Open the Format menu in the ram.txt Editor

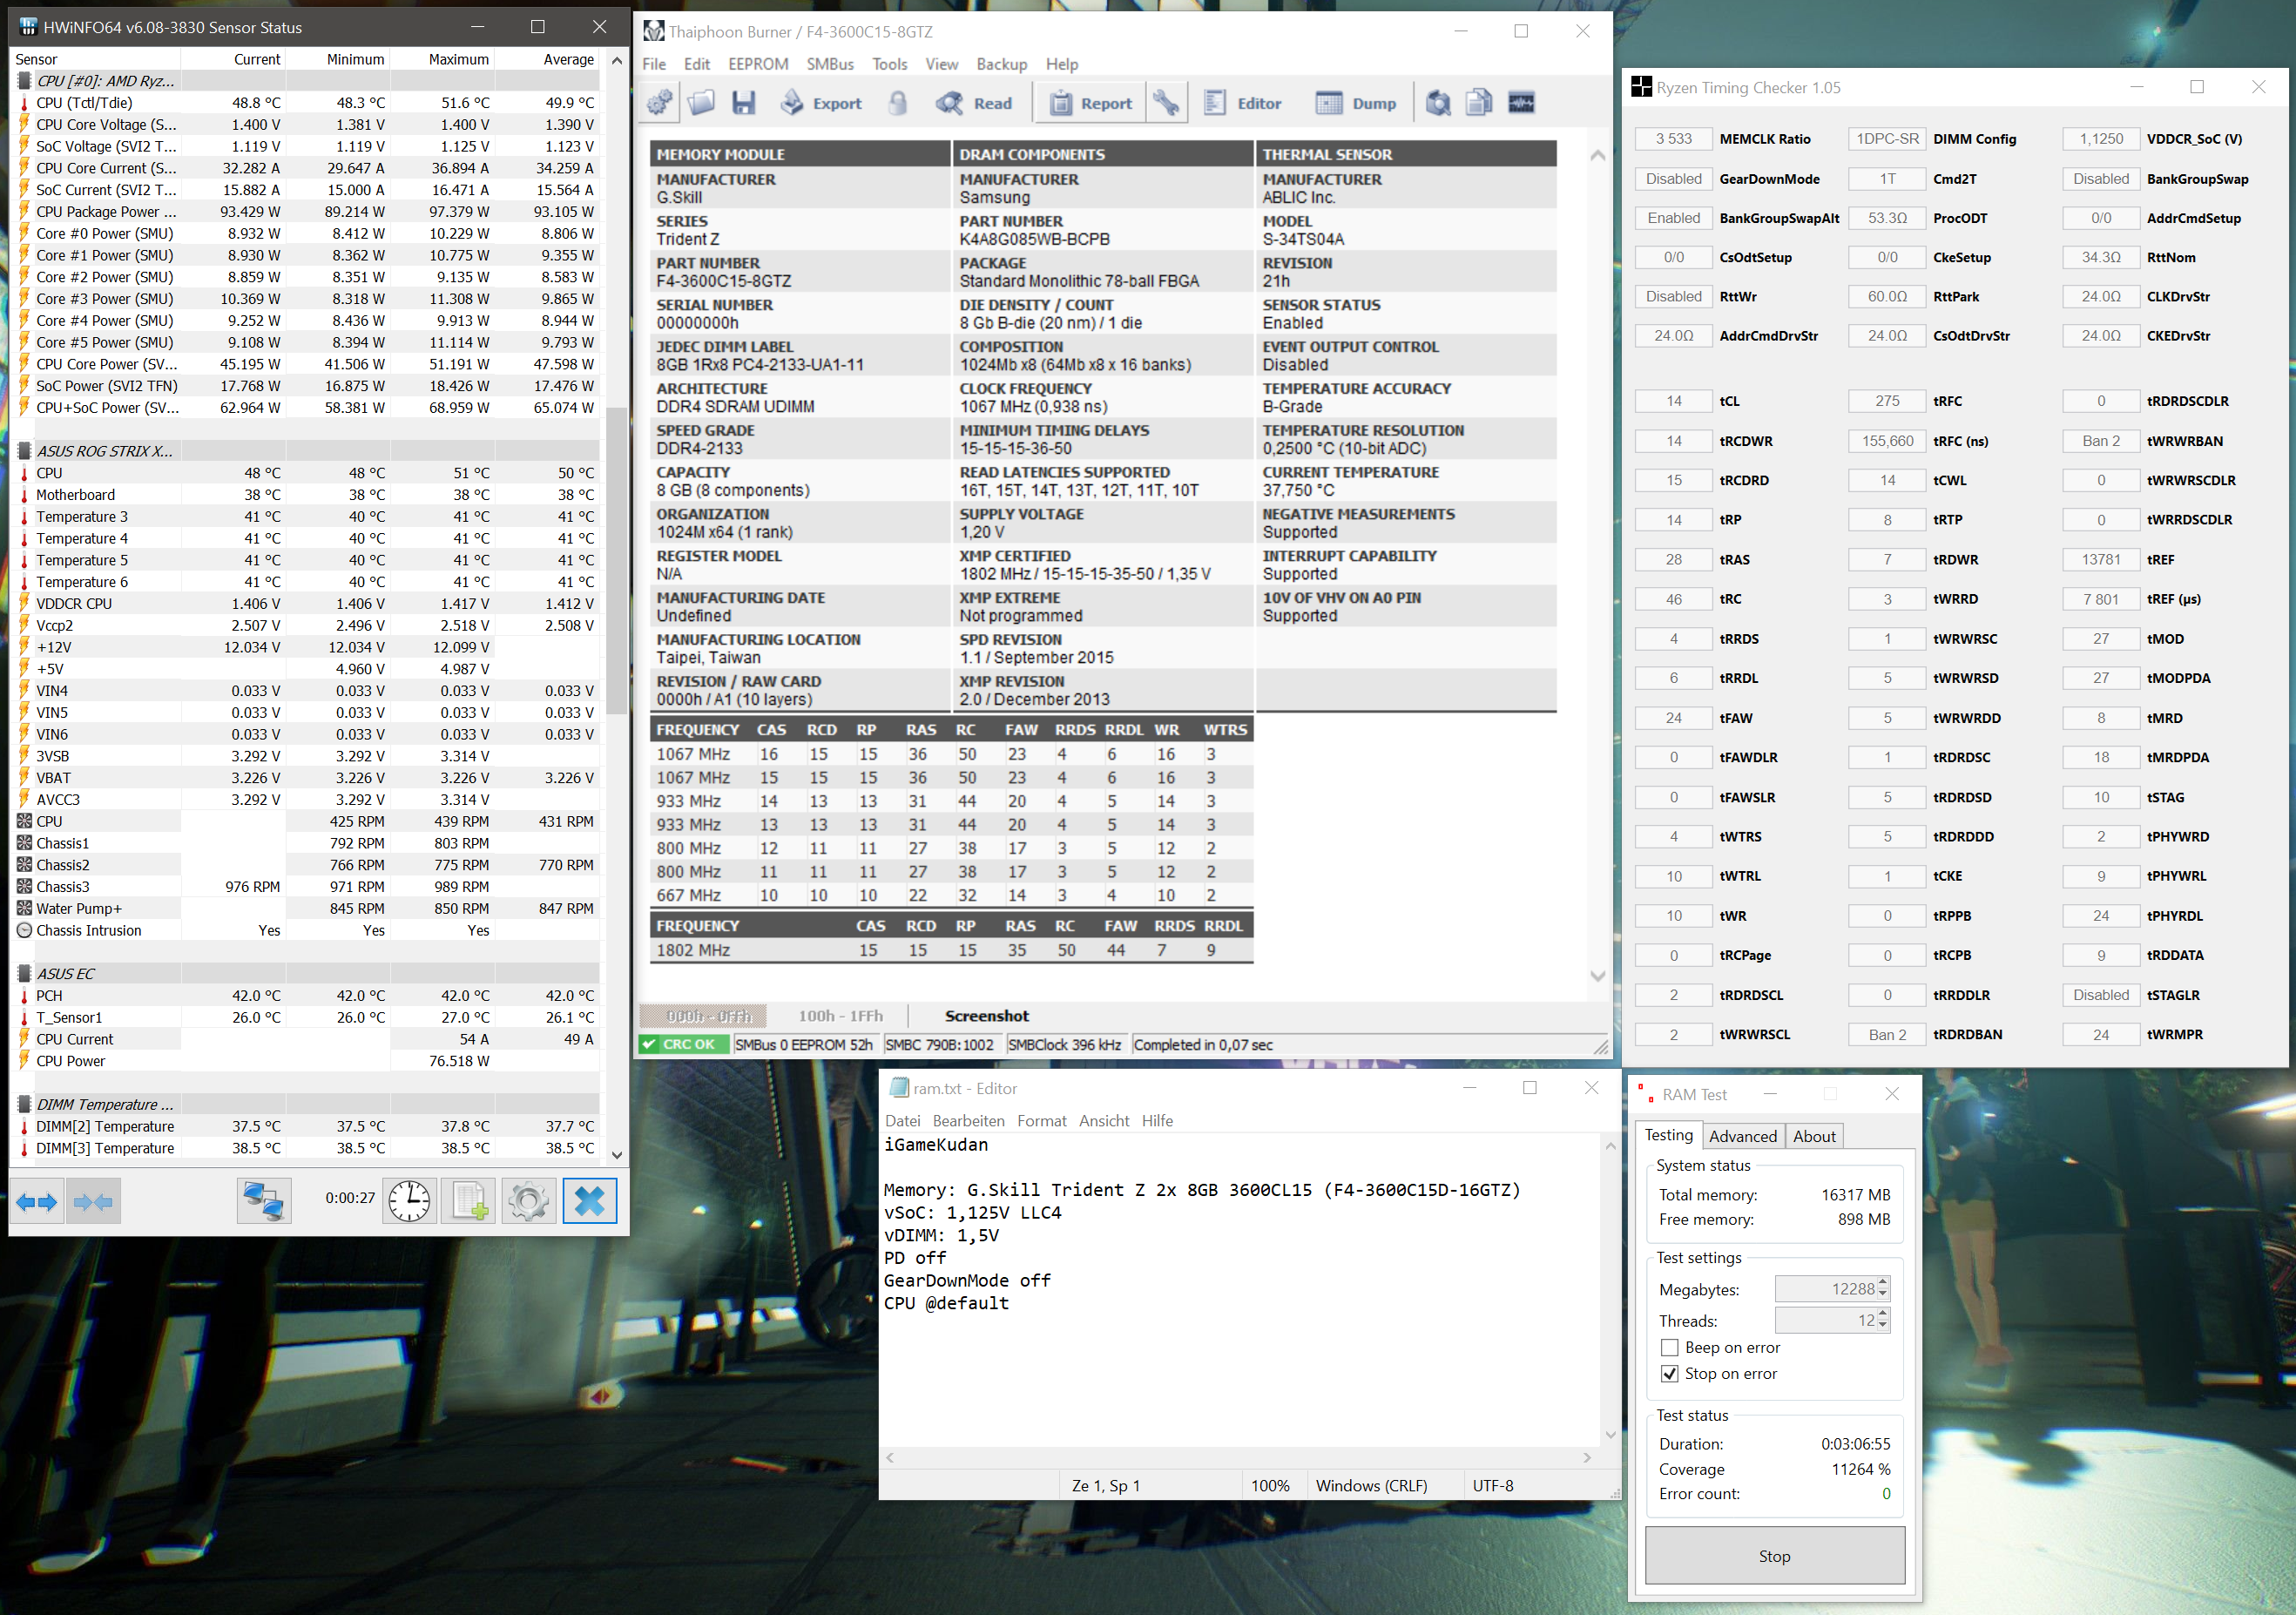click(1041, 1121)
